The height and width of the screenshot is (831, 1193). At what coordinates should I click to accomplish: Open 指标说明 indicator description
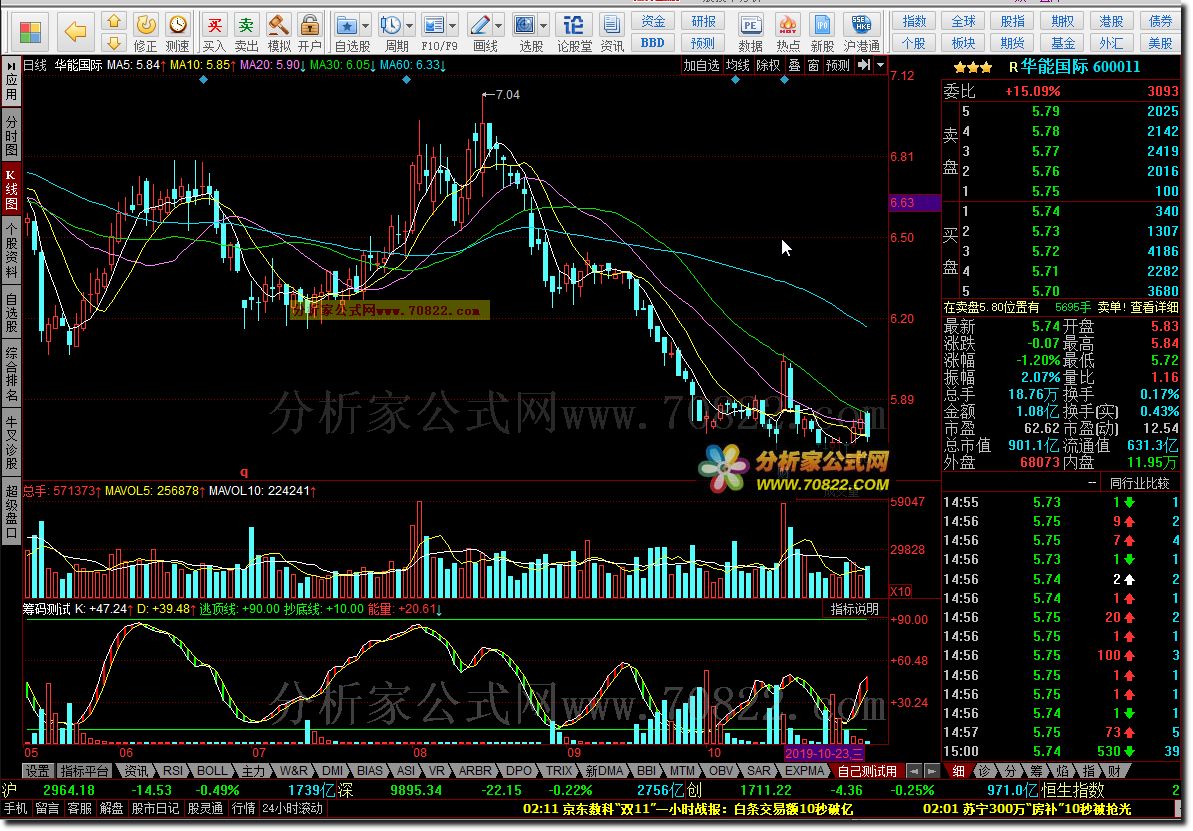[854, 609]
